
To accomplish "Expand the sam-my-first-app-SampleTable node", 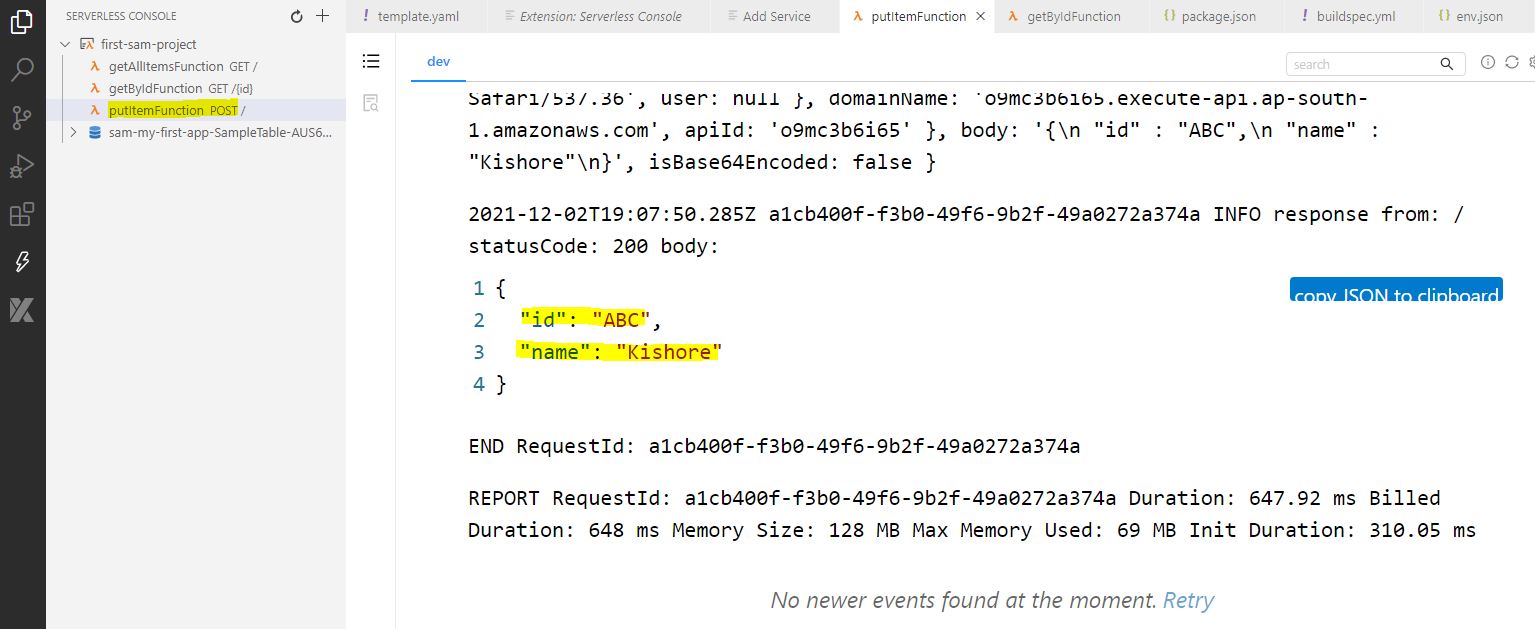I will click(73, 132).
